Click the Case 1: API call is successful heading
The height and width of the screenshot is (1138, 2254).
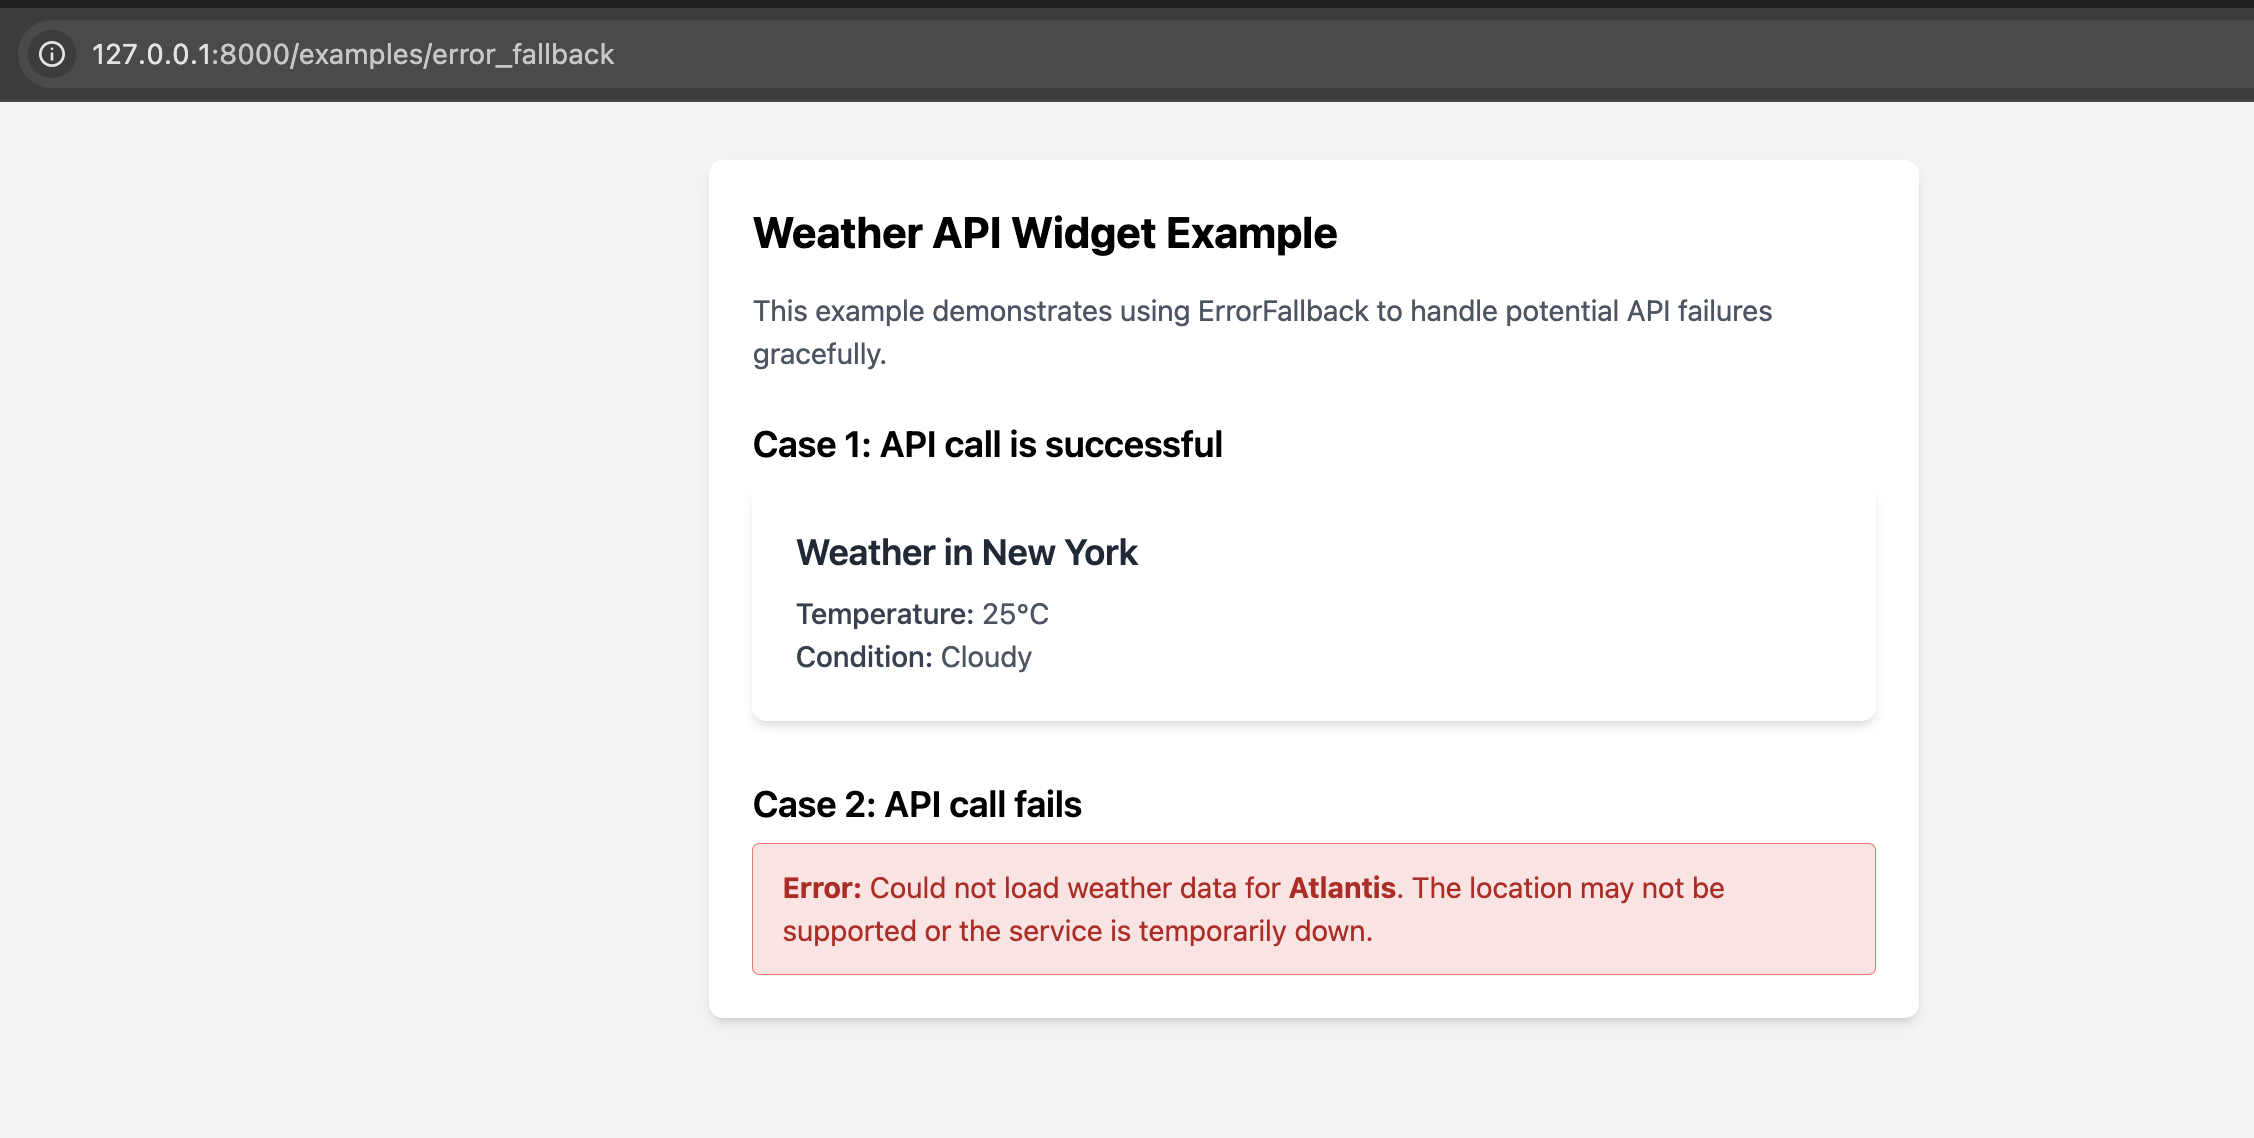point(987,445)
